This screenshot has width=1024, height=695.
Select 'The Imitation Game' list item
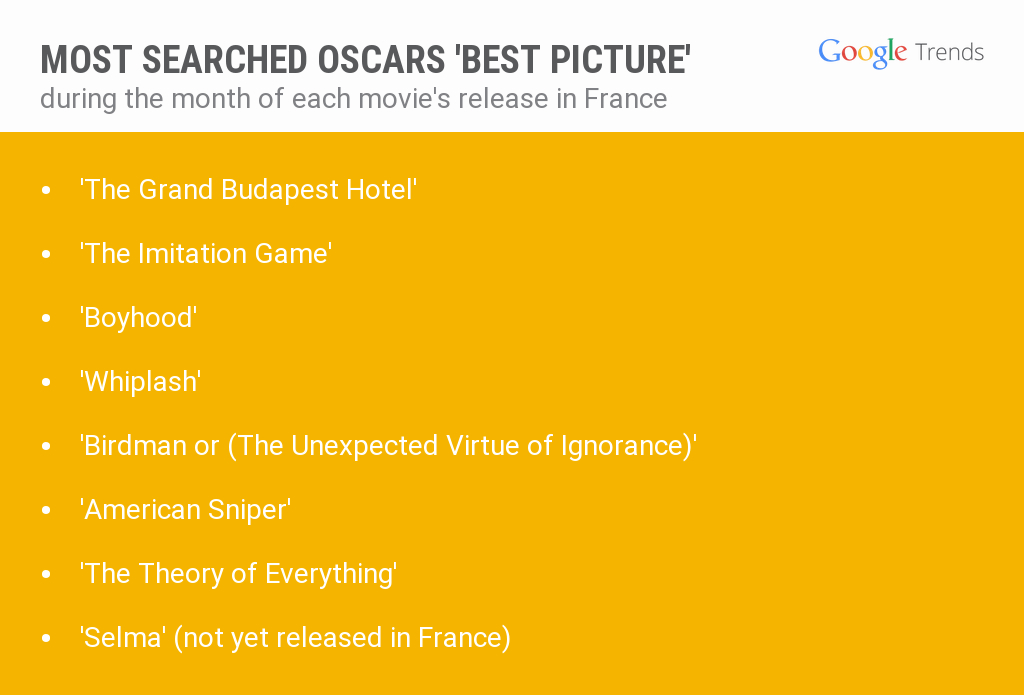tap(206, 253)
